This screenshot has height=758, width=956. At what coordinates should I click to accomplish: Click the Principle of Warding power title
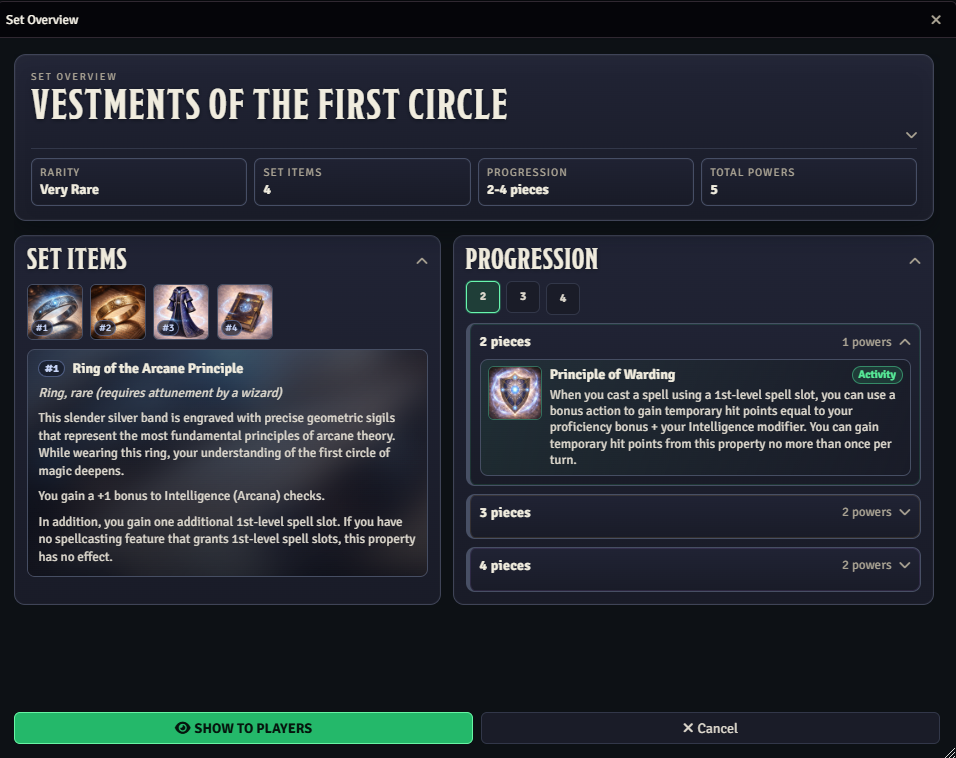(x=612, y=374)
